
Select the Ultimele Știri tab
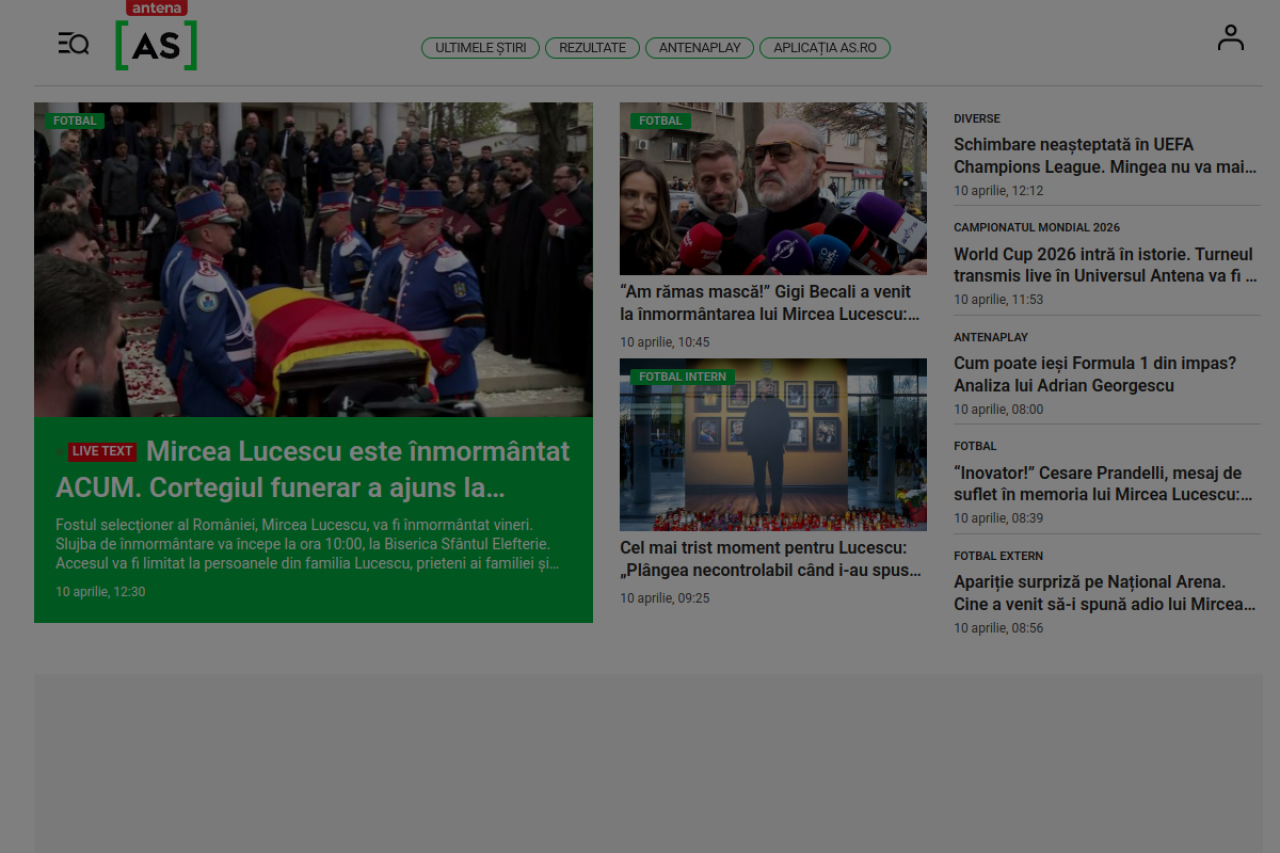click(480, 48)
